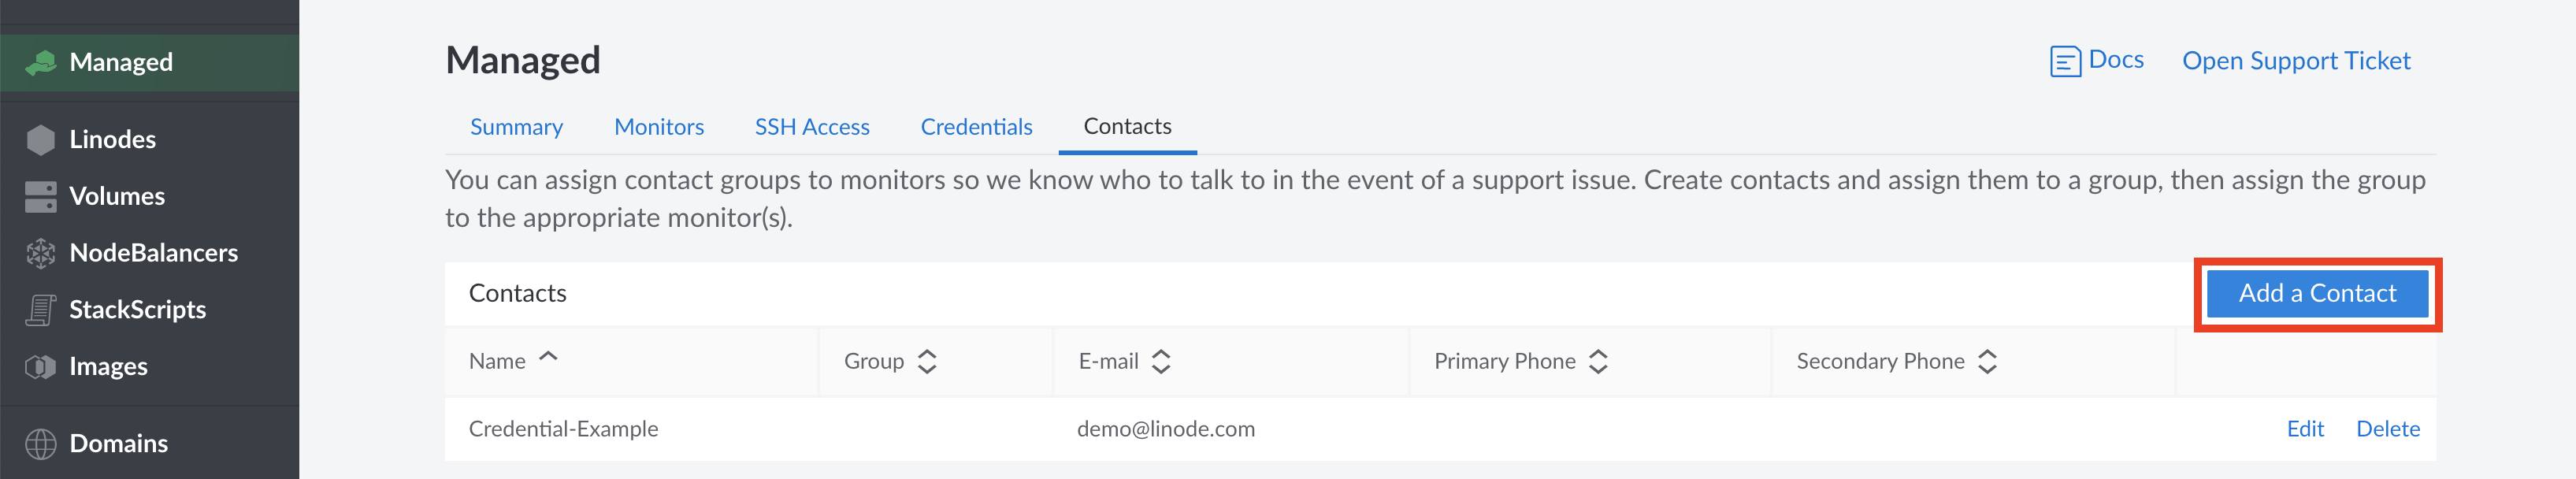This screenshot has width=2576, height=479.
Task: Click the Managed sidebar icon
Action: click(42, 62)
